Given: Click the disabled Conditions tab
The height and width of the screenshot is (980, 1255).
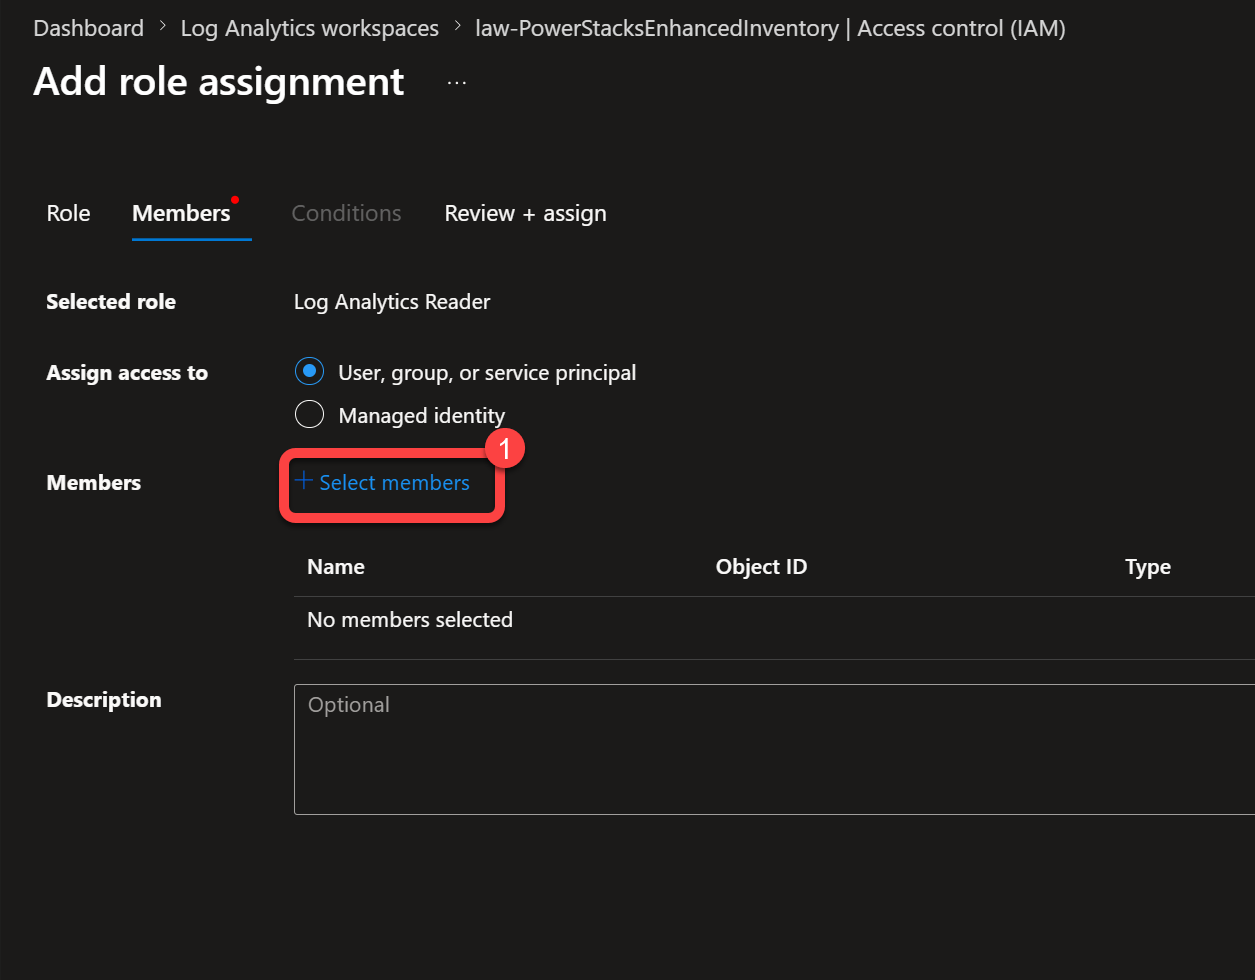Looking at the screenshot, I should 347,213.
